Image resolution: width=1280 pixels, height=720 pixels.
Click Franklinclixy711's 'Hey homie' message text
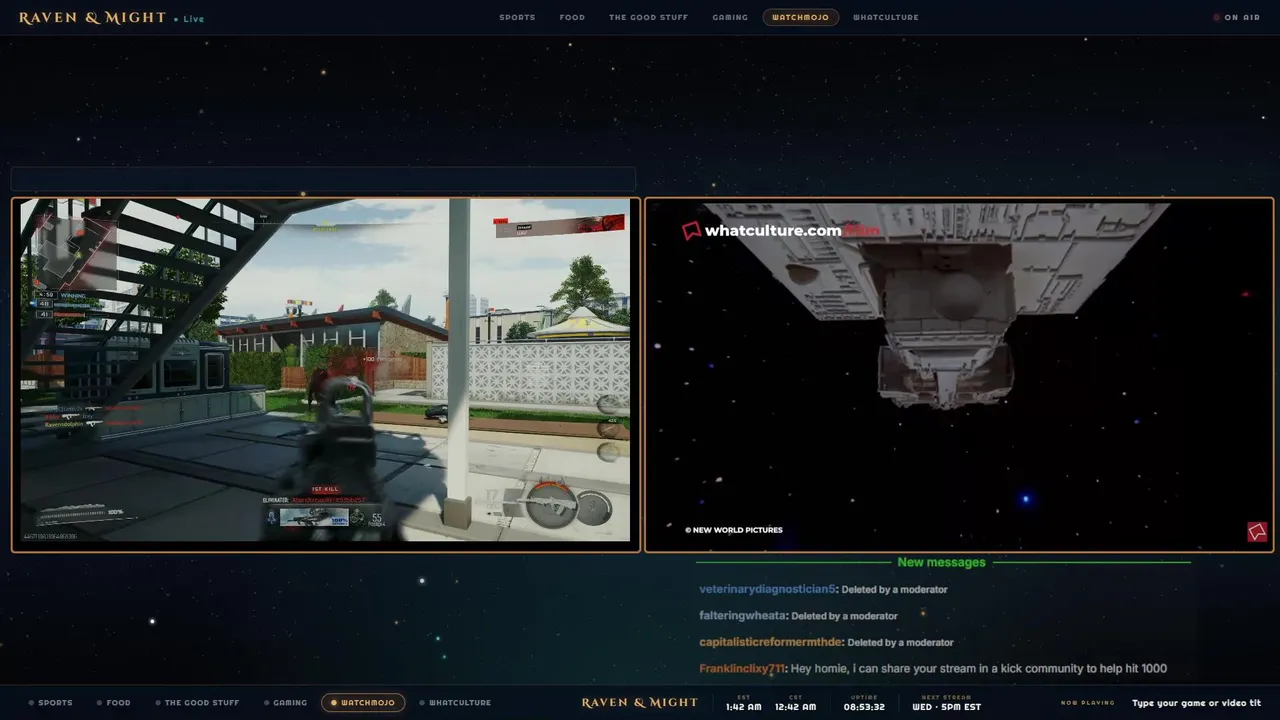pos(979,669)
